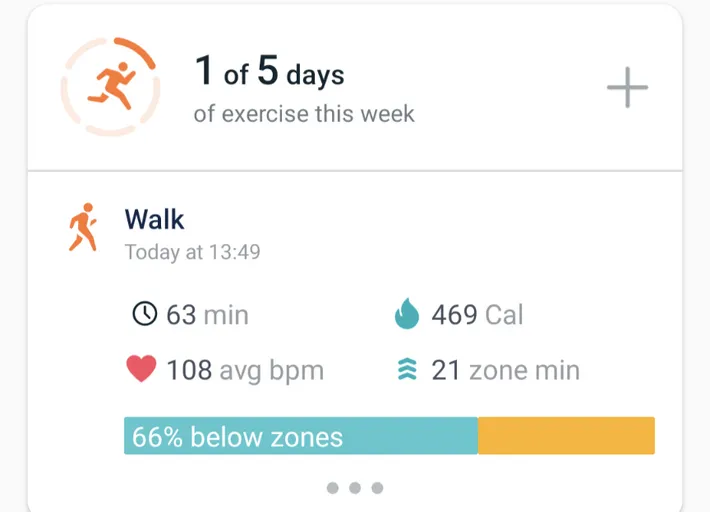Select the "469 Cal" calories stat
Viewport: 710px width, 512px height.
click(x=477, y=315)
